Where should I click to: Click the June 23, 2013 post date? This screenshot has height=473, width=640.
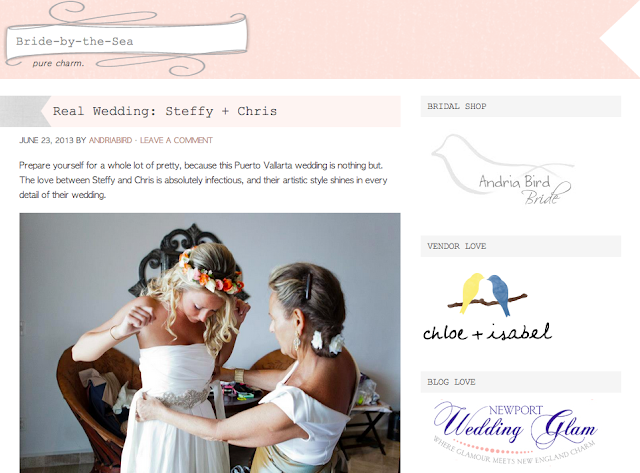click(46, 140)
